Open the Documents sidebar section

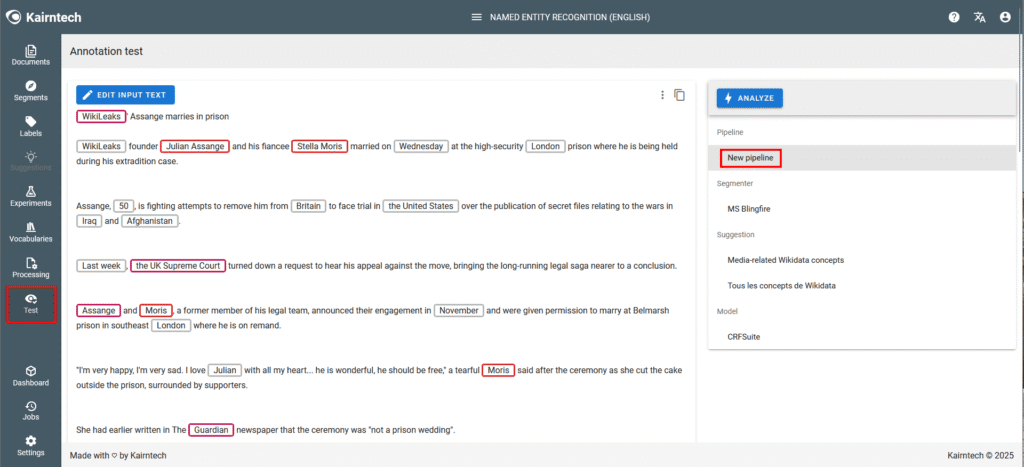(x=31, y=55)
